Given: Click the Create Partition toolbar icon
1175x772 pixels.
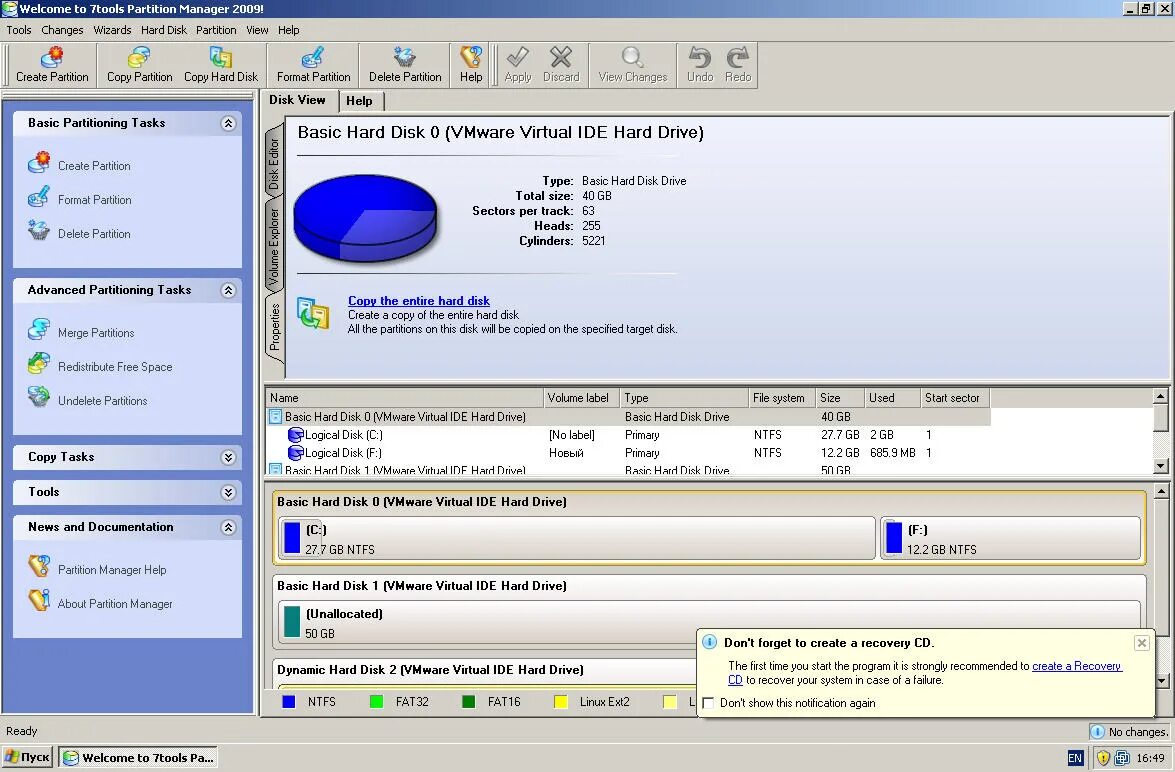Looking at the screenshot, I should [x=52, y=57].
